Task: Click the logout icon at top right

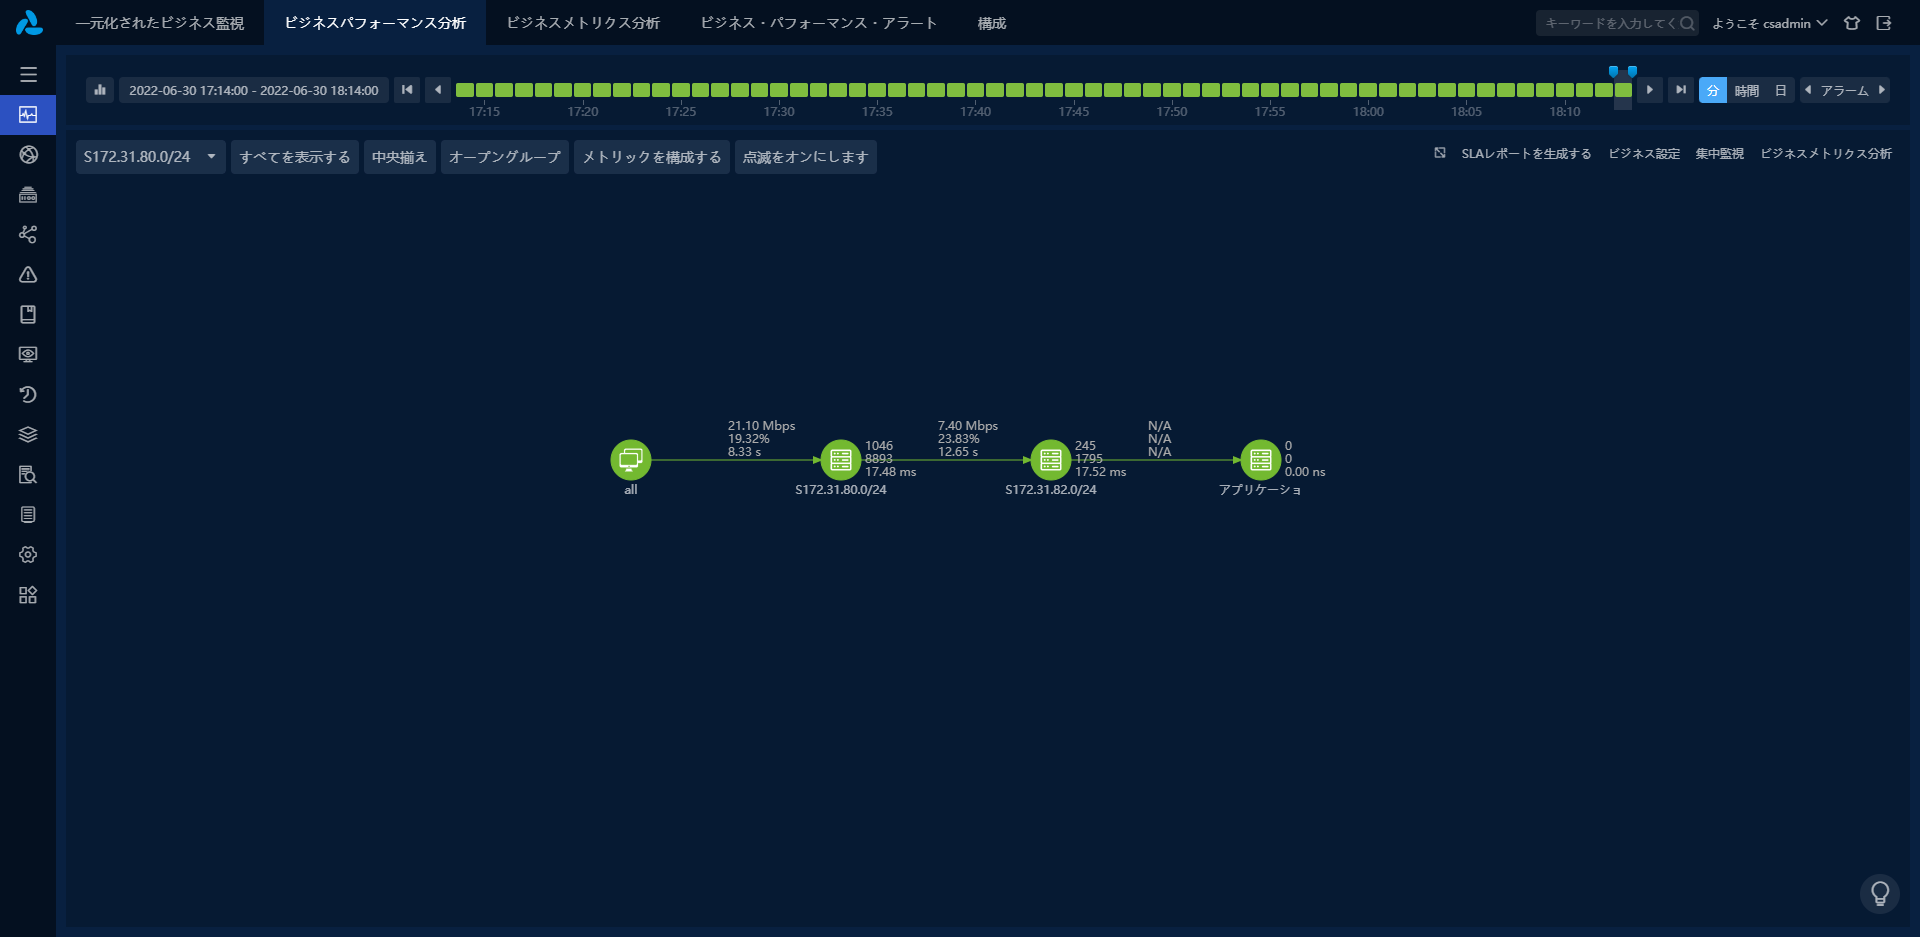Action: [x=1884, y=23]
